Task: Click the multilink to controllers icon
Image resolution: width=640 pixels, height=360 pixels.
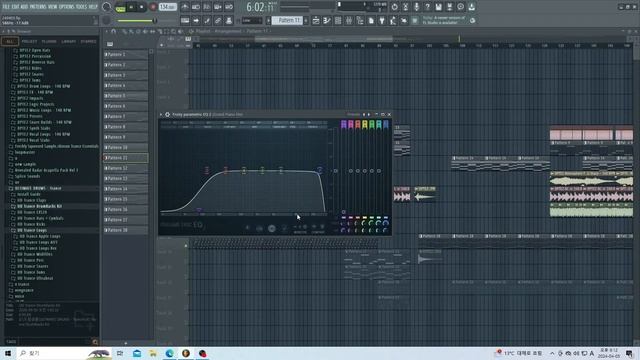Action: click(229, 20)
